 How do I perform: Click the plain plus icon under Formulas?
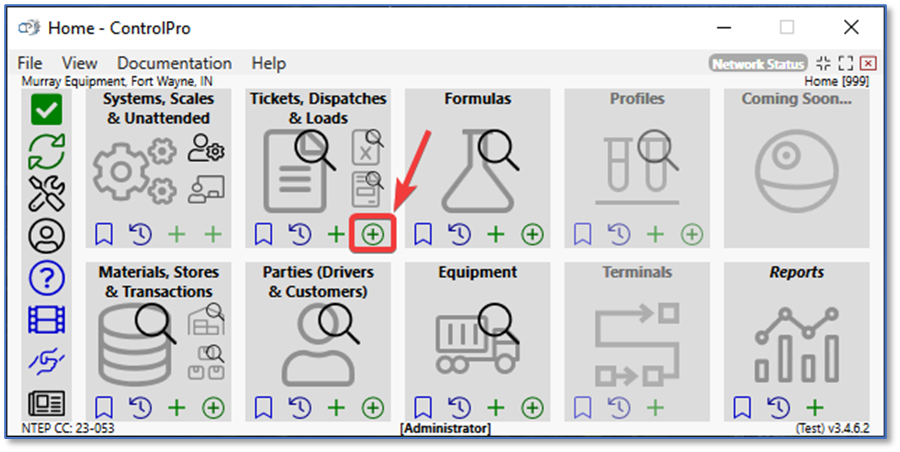click(x=495, y=235)
